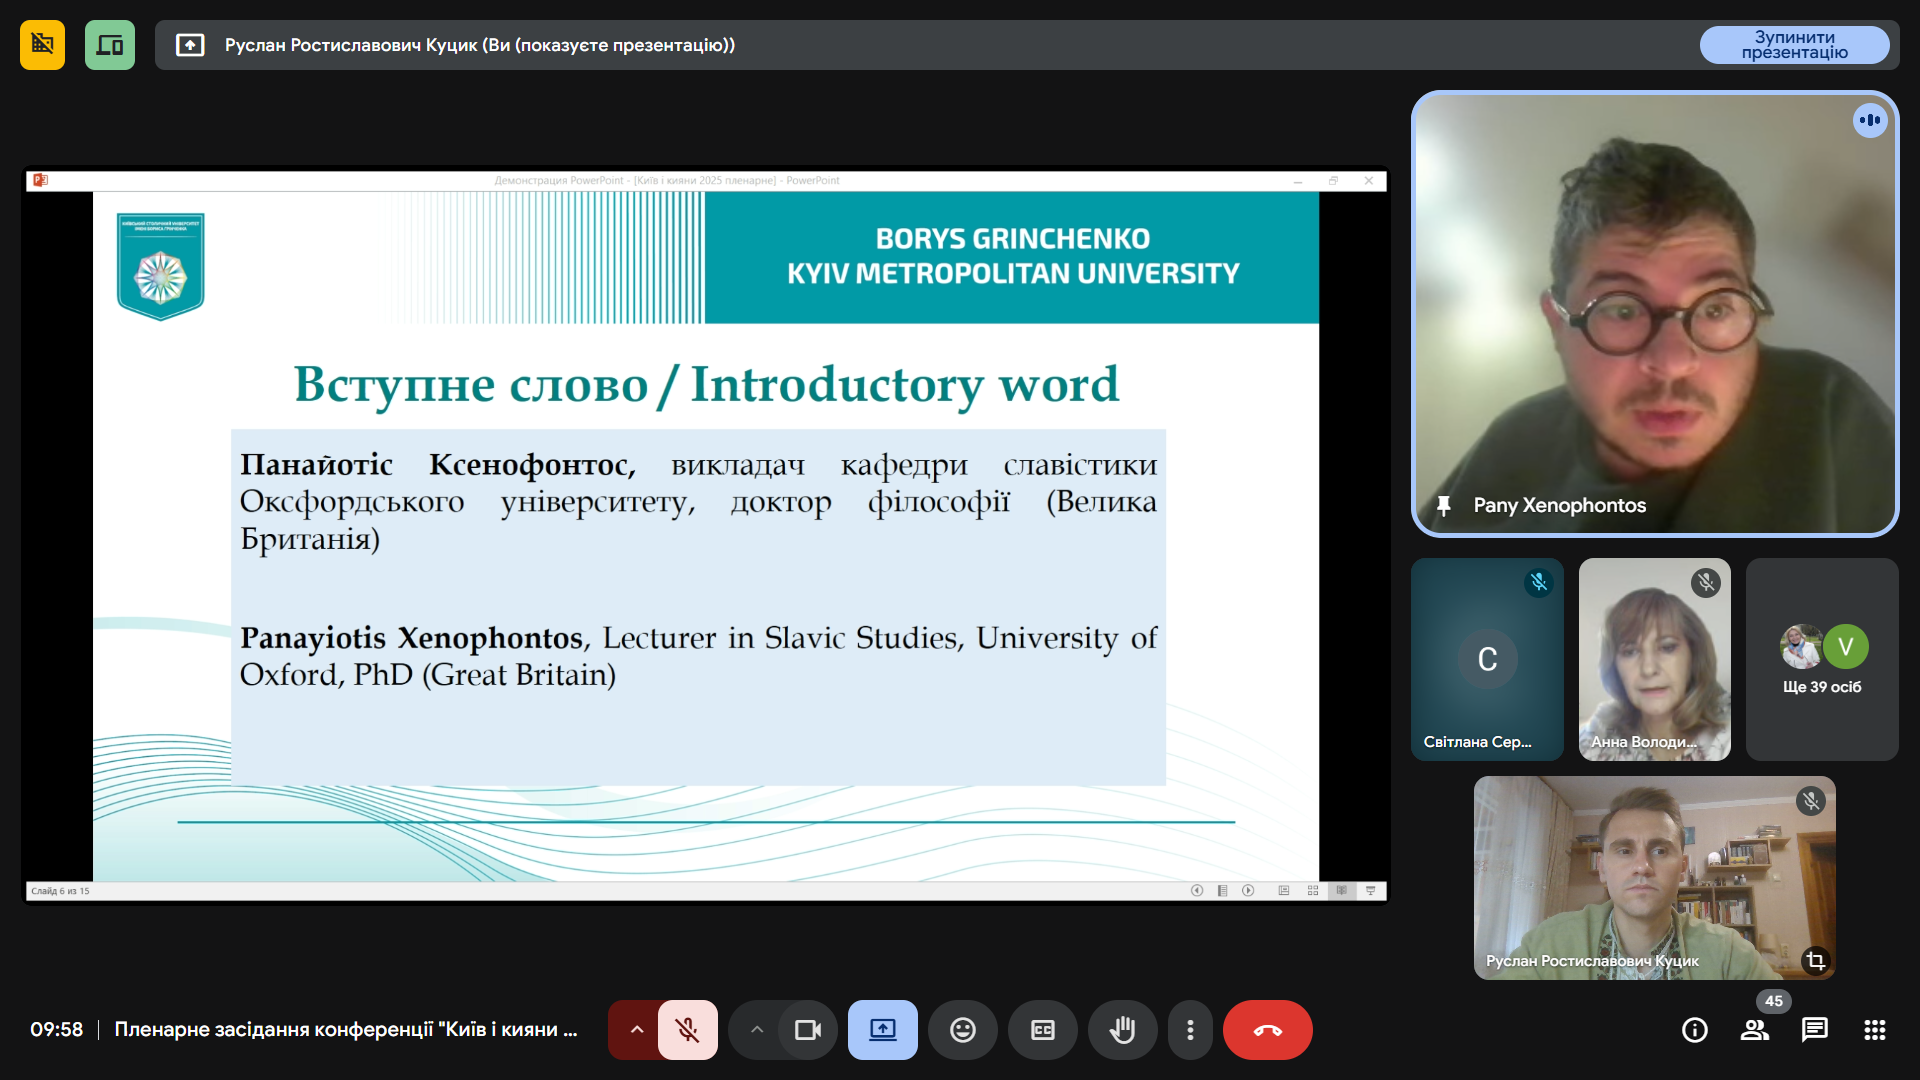Click the yellow blocked-presentation icon
The width and height of the screenshot is (1920, 1080).
42,45
